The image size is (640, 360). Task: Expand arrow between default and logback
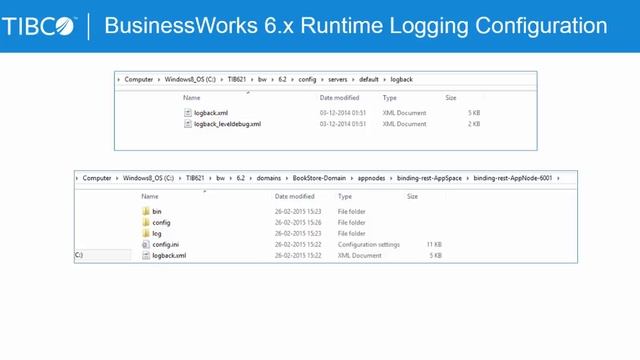pos(384,80)
